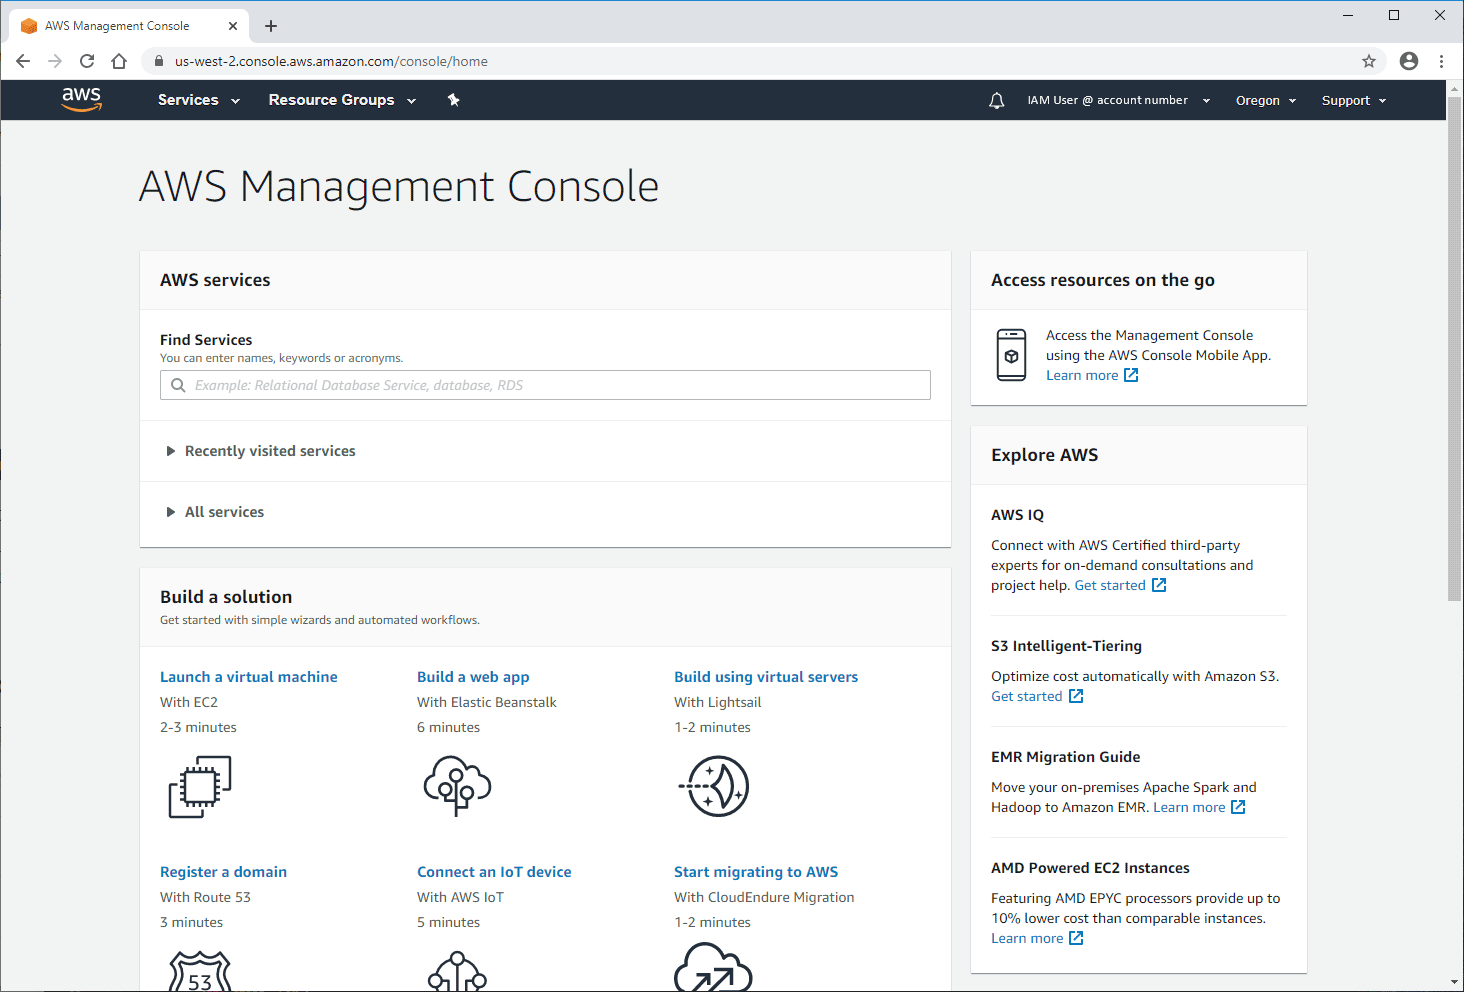Click external link icon beside AMD Learn more
1464x992 pixels.
(1076, 938)
